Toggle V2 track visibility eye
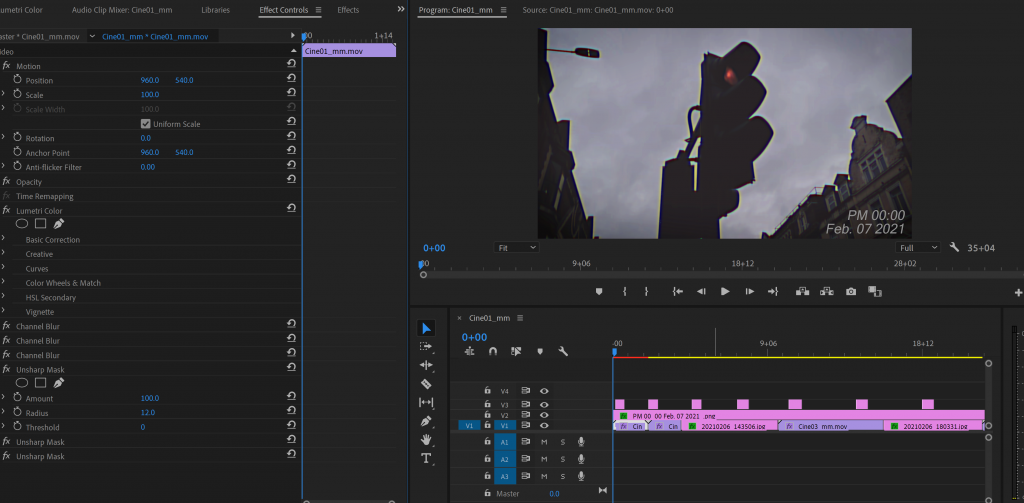The width and height of the screenshot is (1024, 503). coord(544,415)
